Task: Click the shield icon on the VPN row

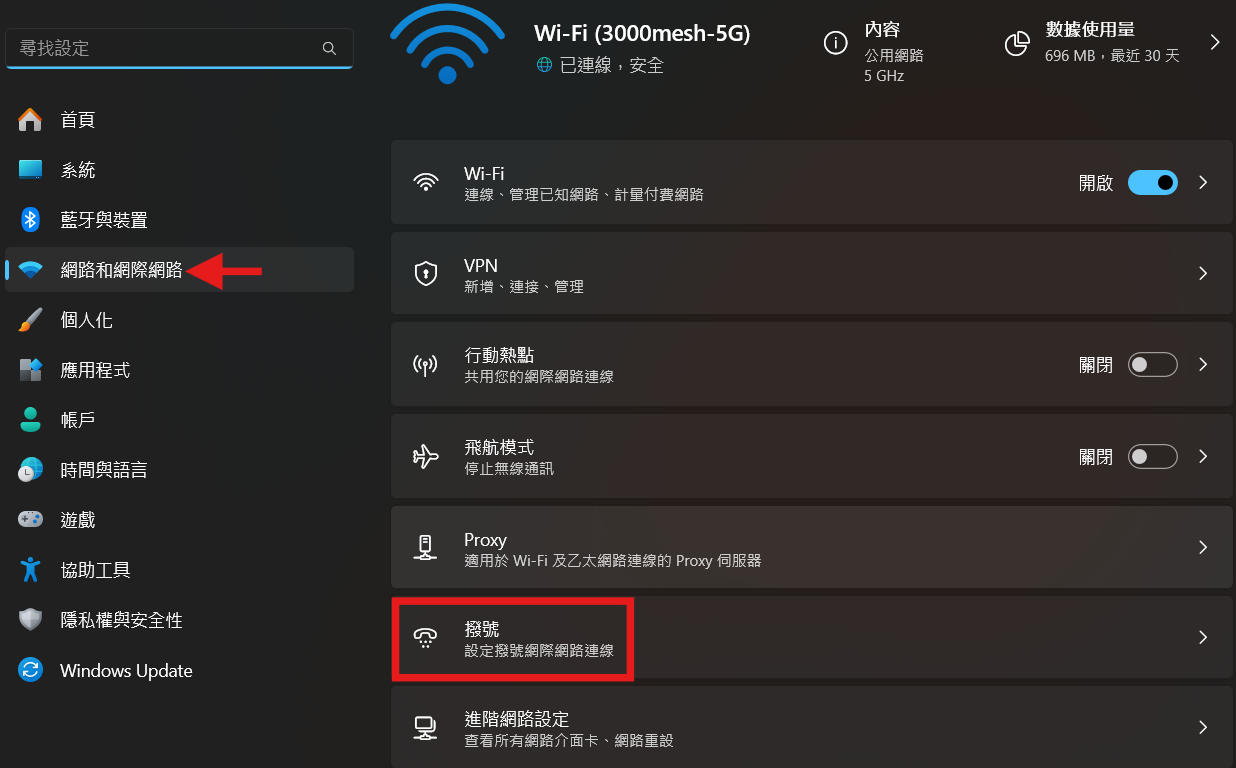Action: click(426, 274)
